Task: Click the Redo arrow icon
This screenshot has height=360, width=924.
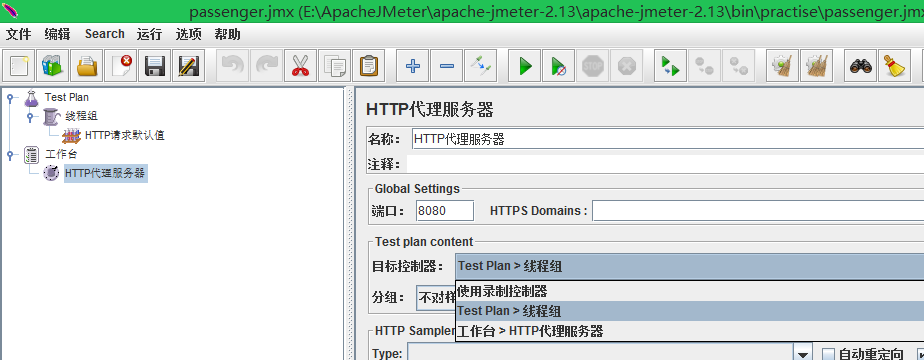Action: [x=266, y=65]
